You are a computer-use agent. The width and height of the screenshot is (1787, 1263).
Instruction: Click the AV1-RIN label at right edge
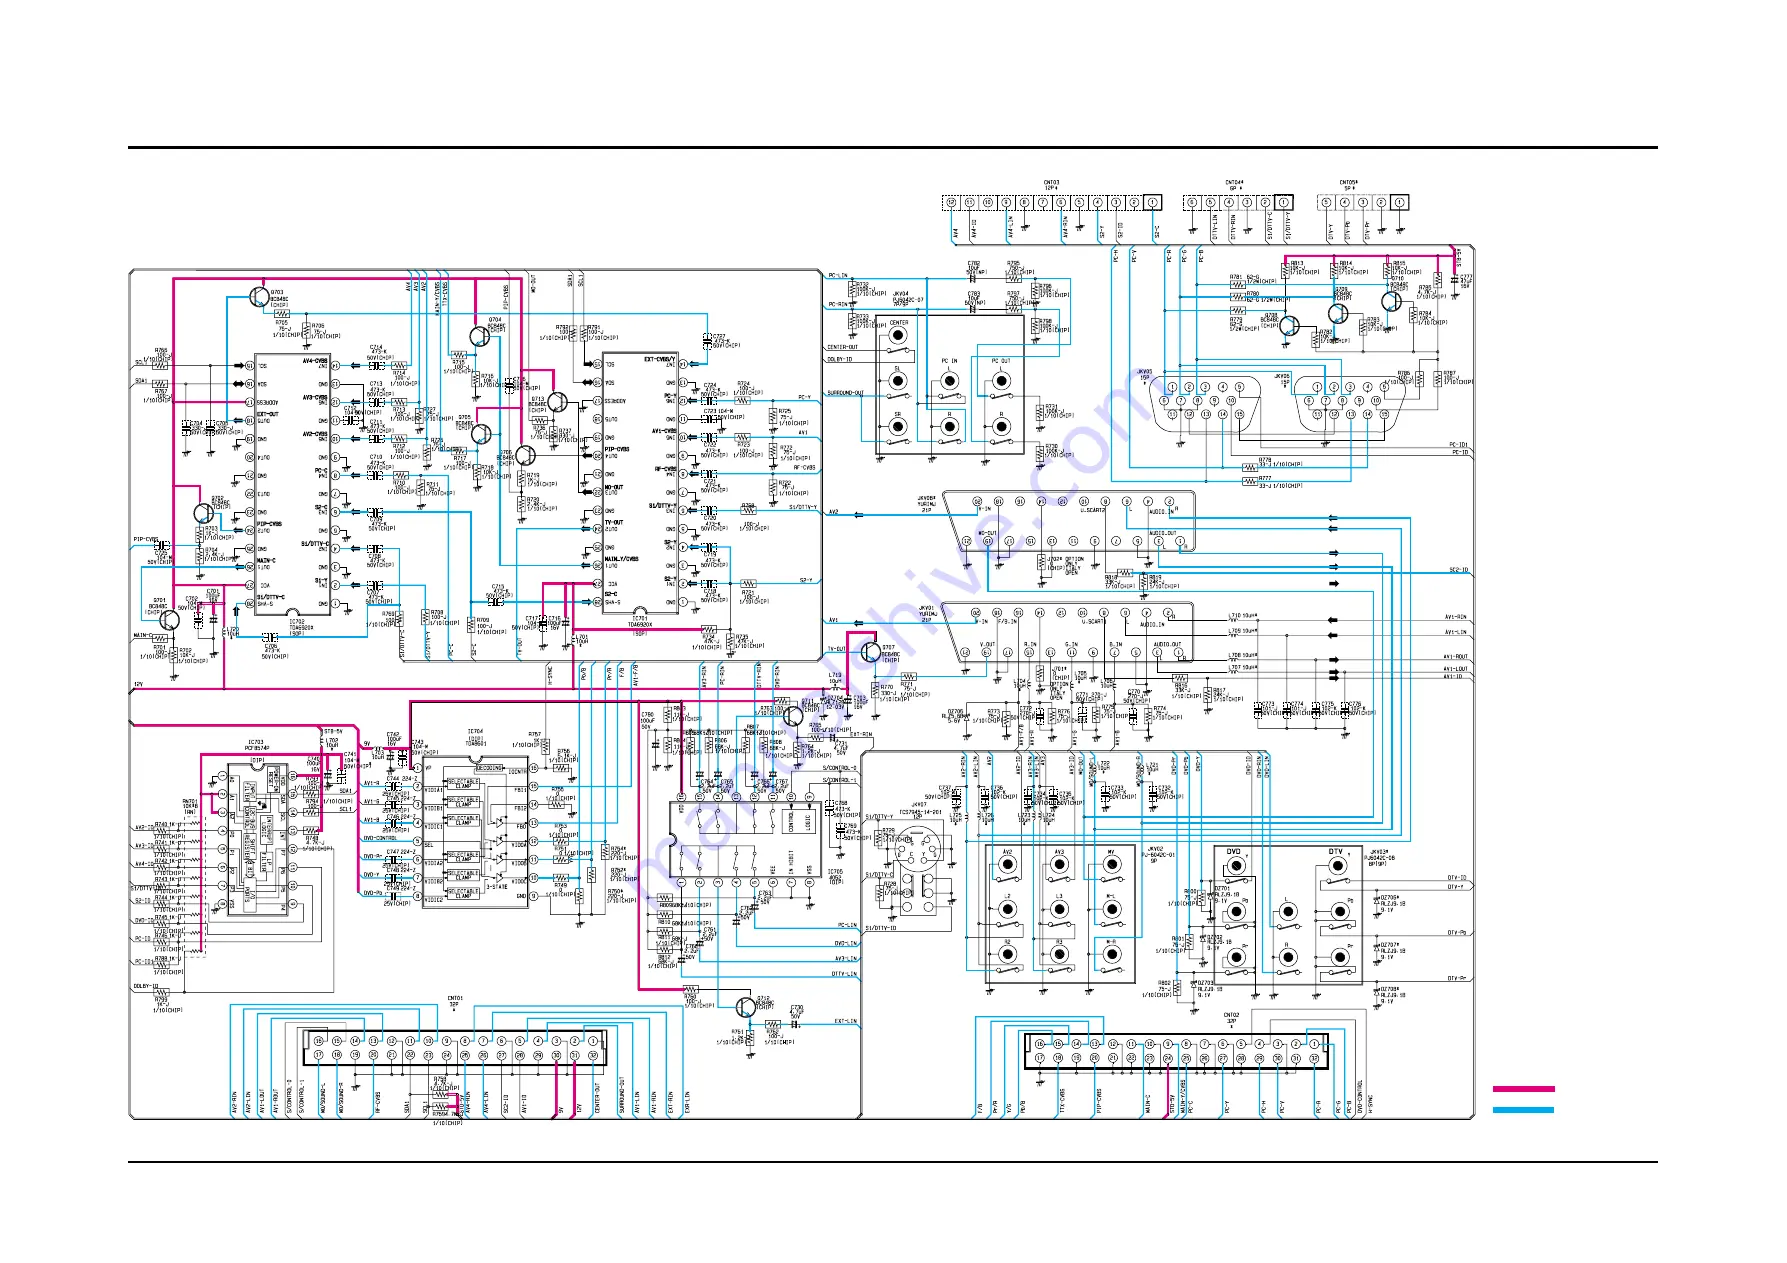click(1456, 617)
